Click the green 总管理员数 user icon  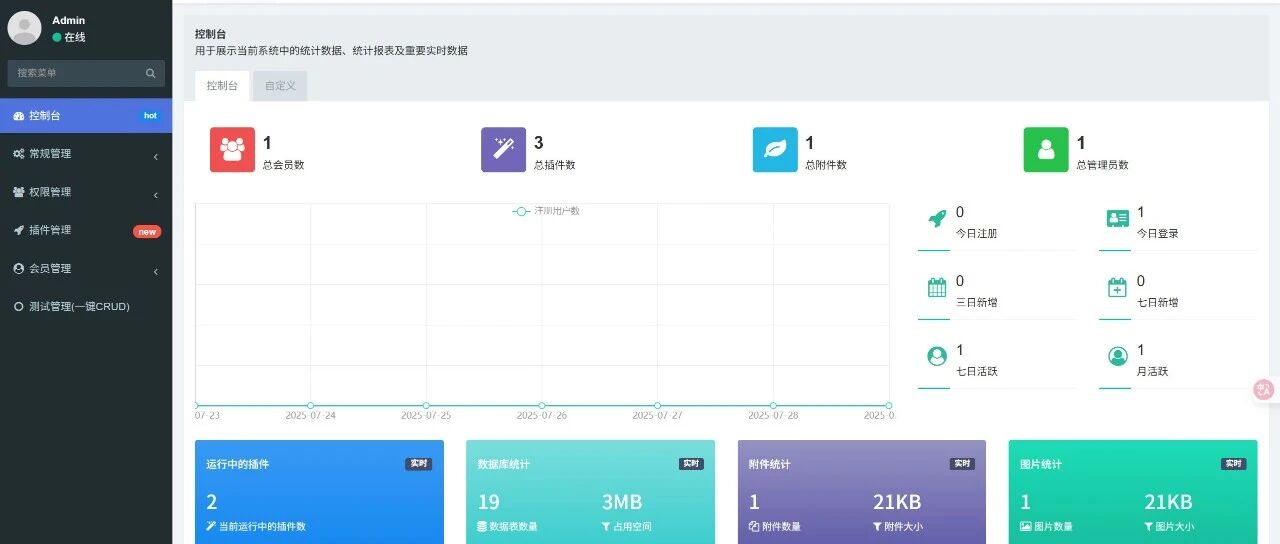point(1046,150)
